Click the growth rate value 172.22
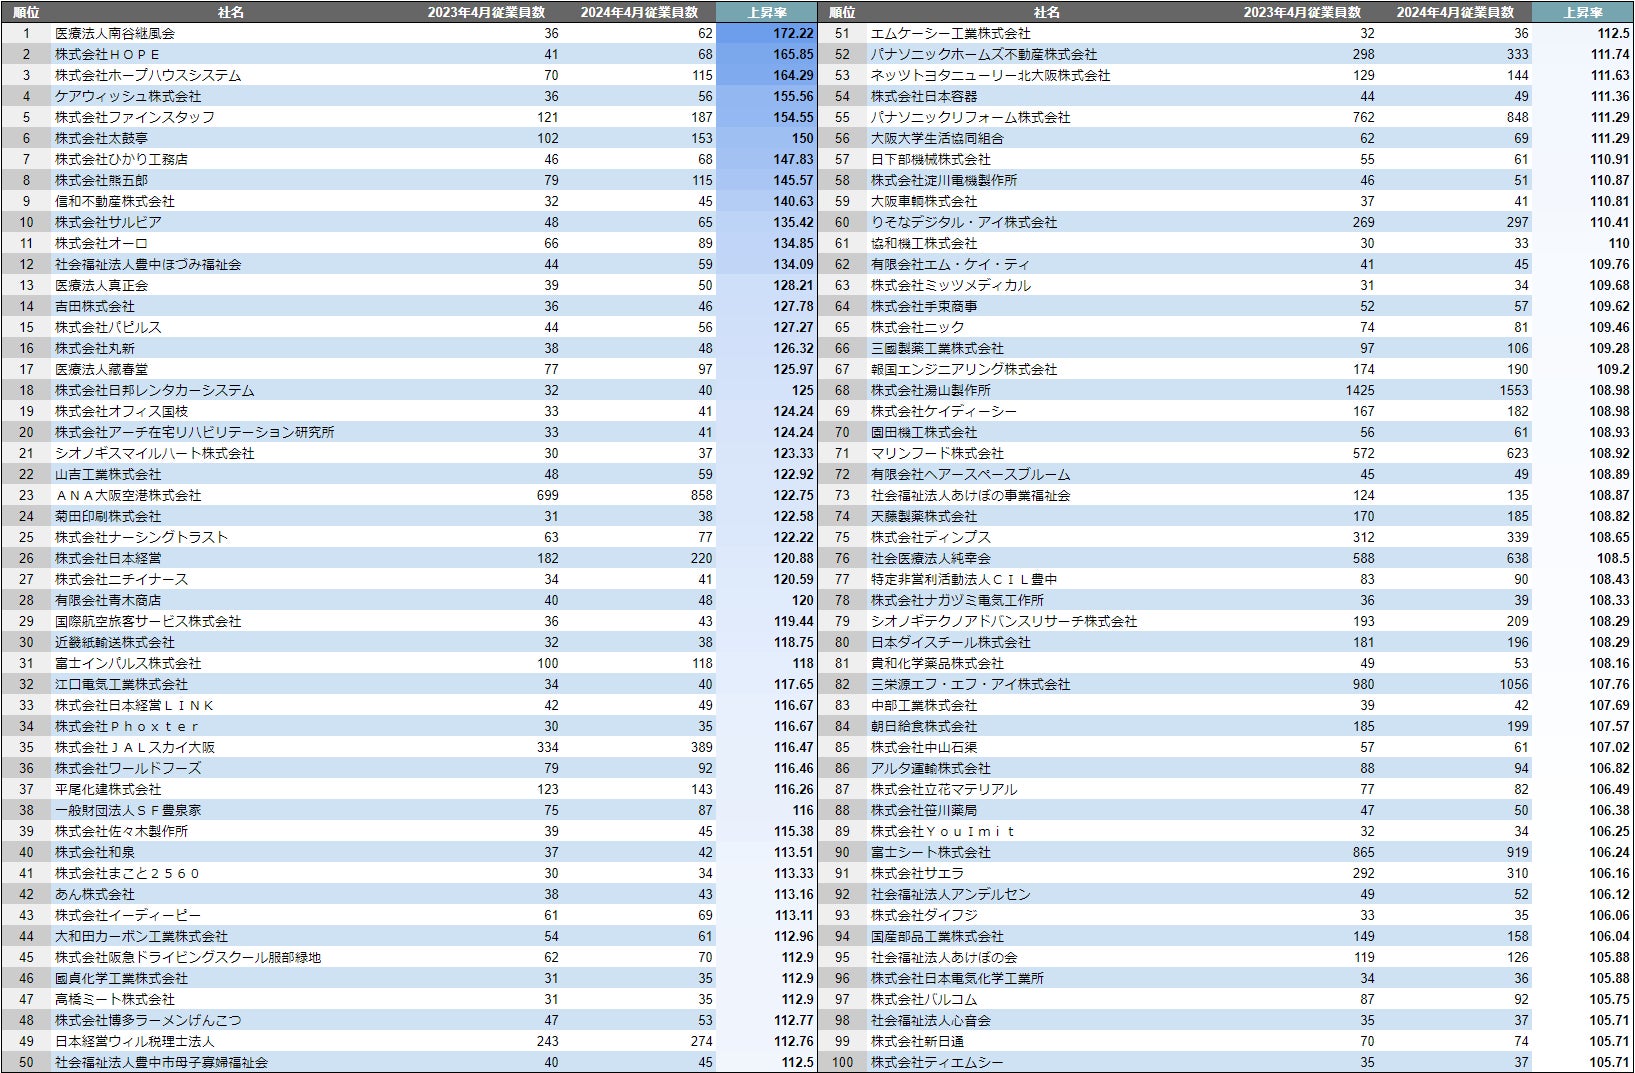 click(793, 33)
